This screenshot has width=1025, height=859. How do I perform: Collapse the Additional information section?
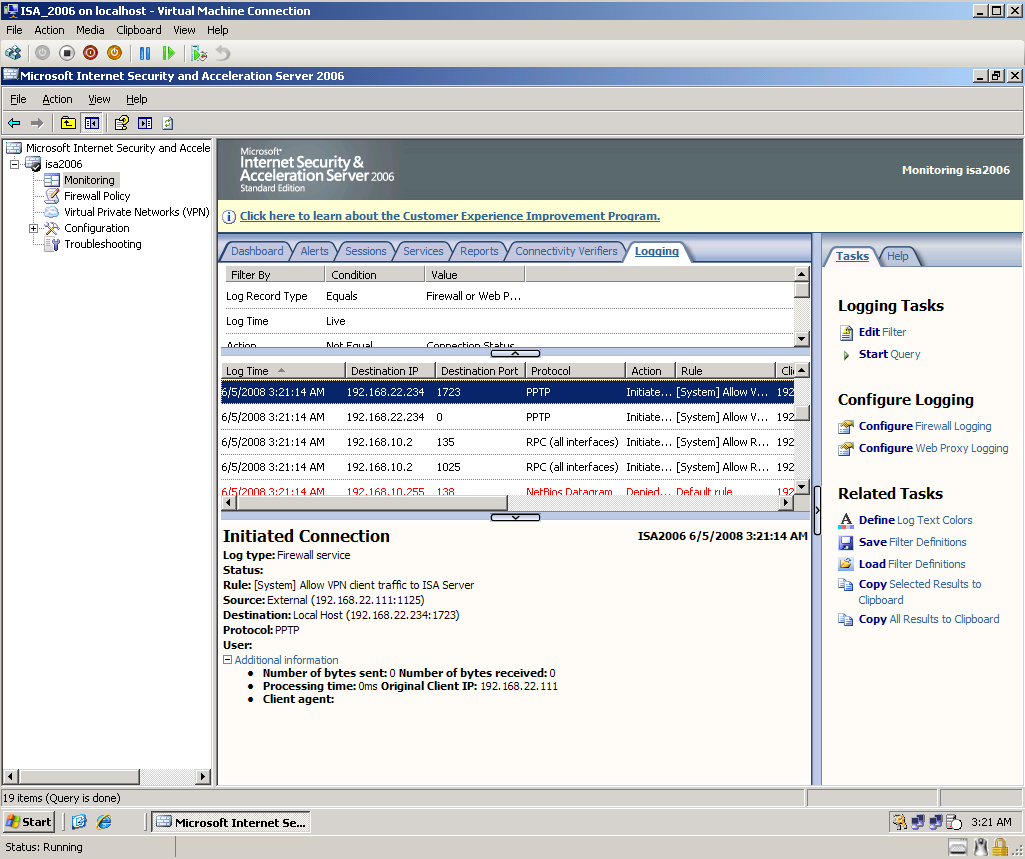pos(227,660)
